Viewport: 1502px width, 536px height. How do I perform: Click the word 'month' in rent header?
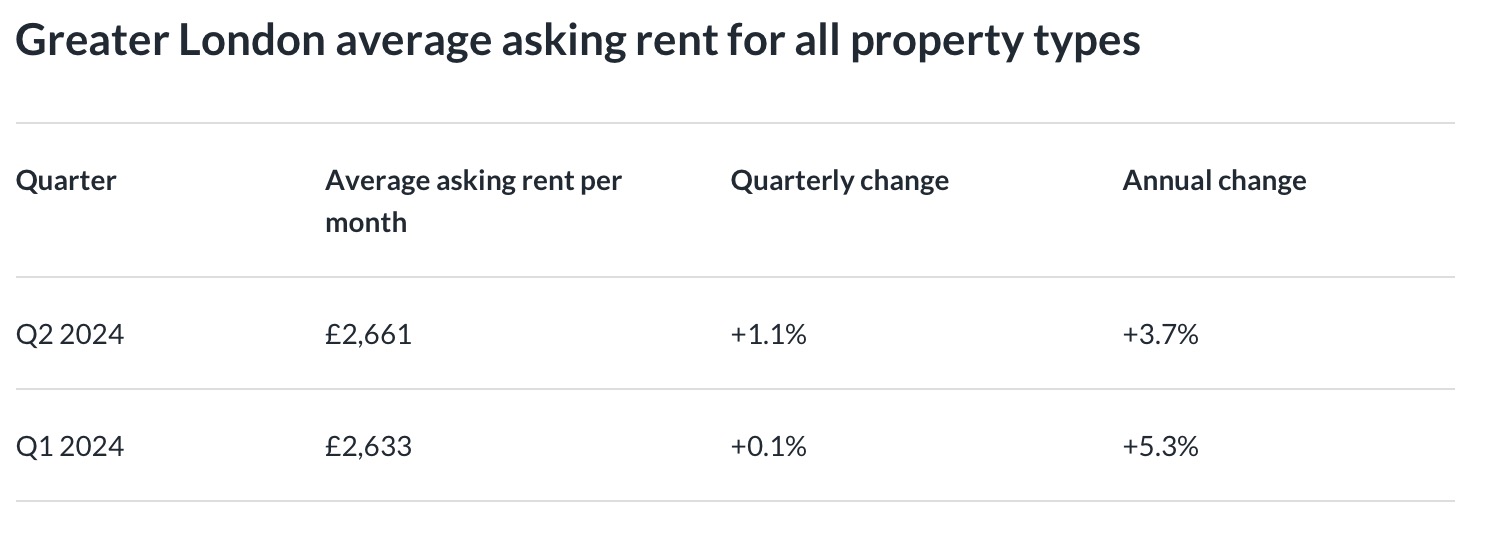(366, 222)
